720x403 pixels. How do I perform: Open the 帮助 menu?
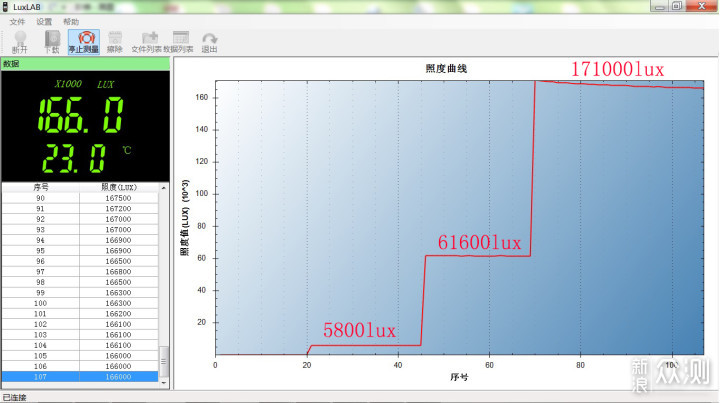pos(71,22)
